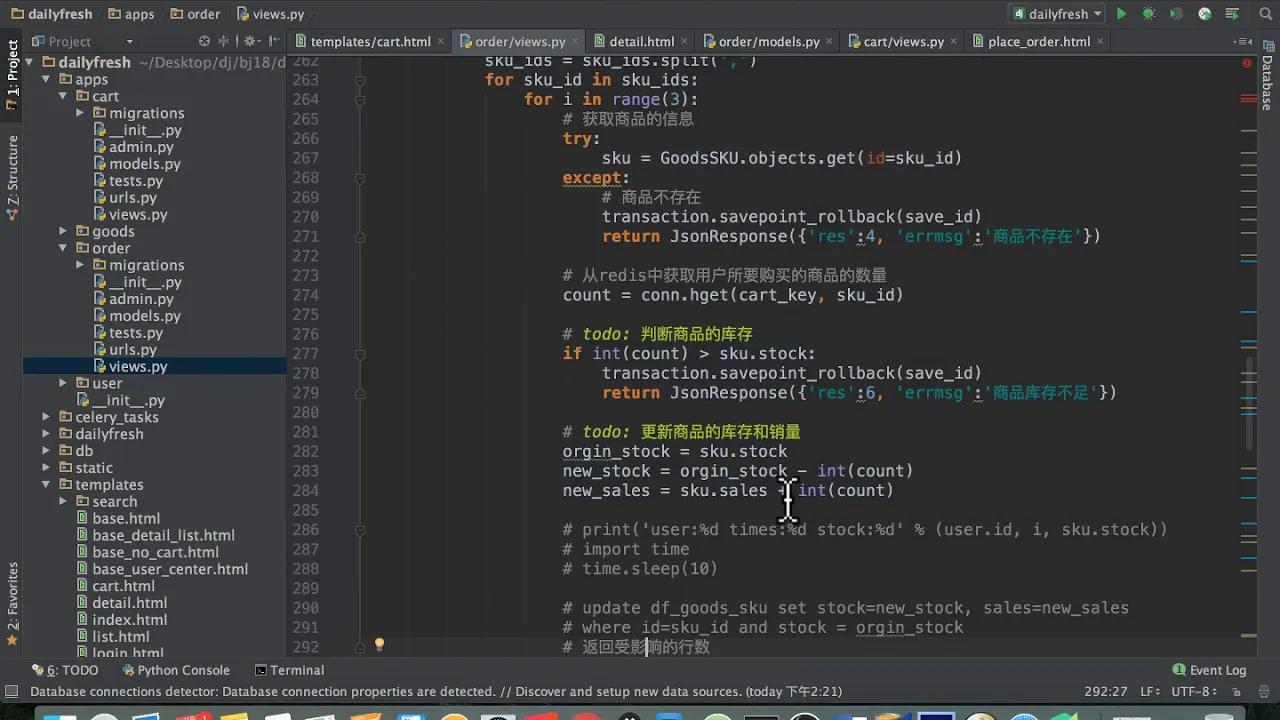Open the Python Console tool window
Viewport: 1280px width, 720px height.
[176, 670]
